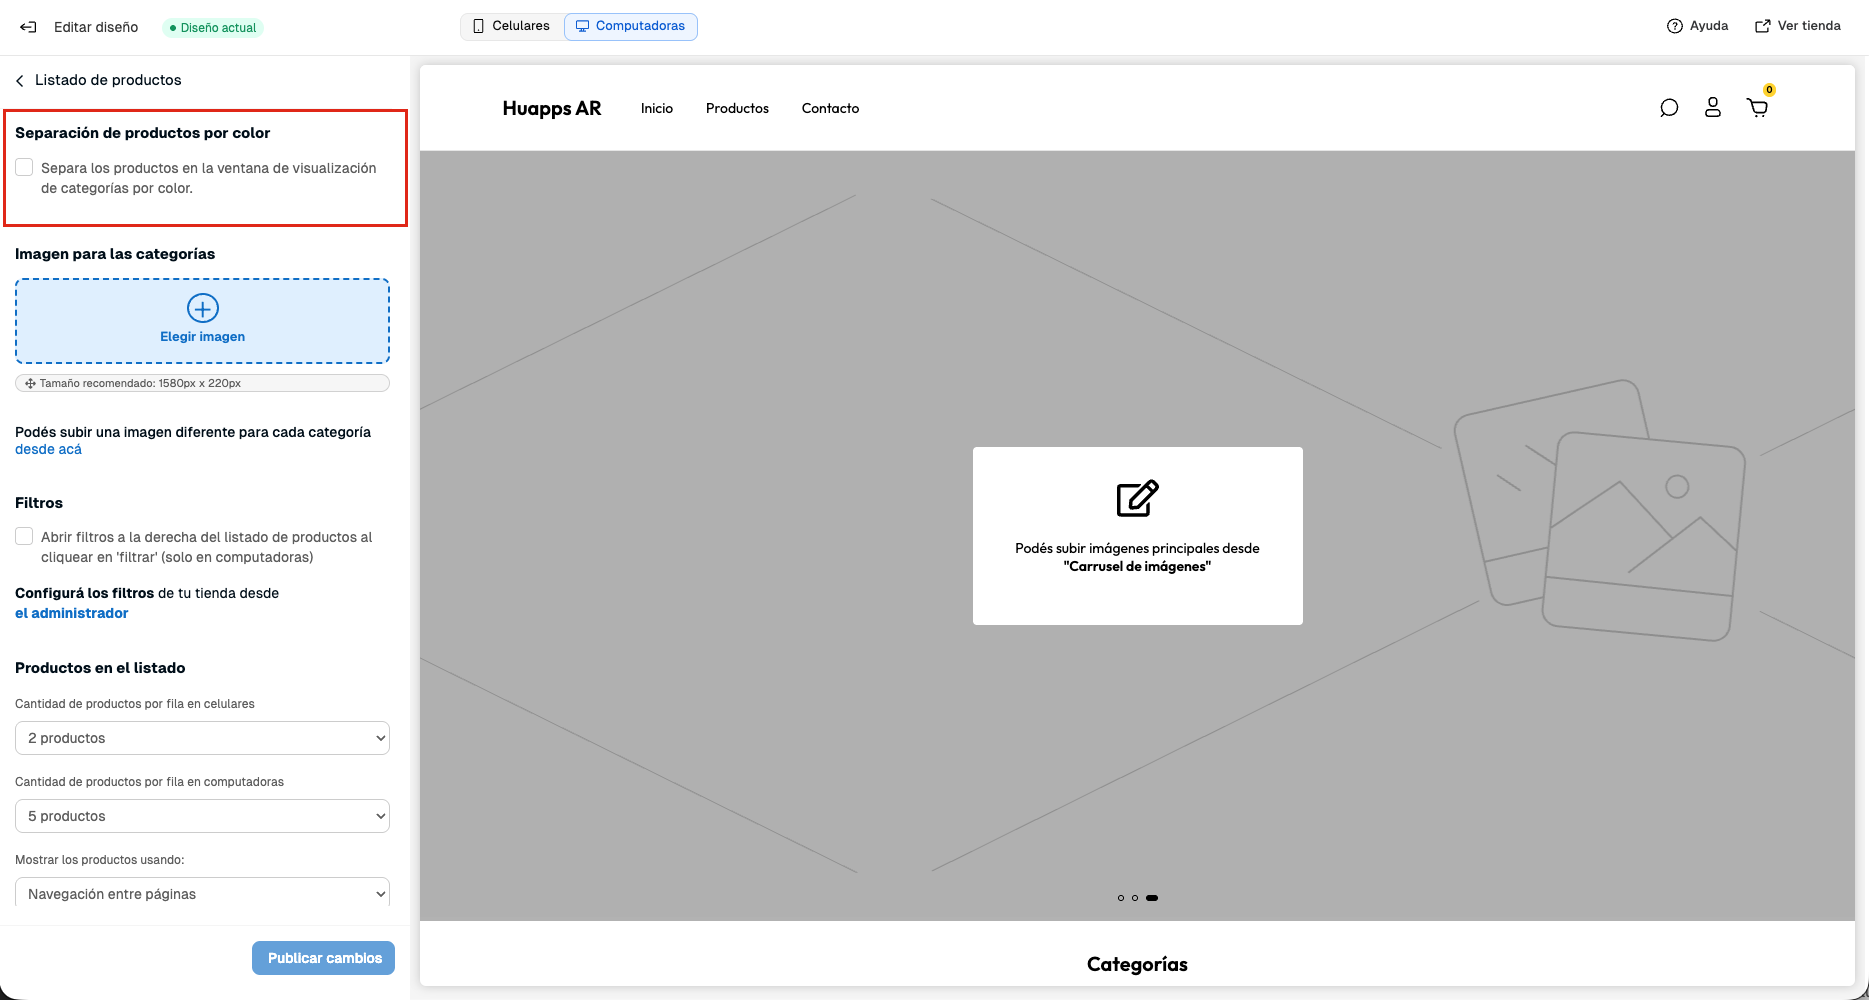Click the cart count badge

point(1769,90)
